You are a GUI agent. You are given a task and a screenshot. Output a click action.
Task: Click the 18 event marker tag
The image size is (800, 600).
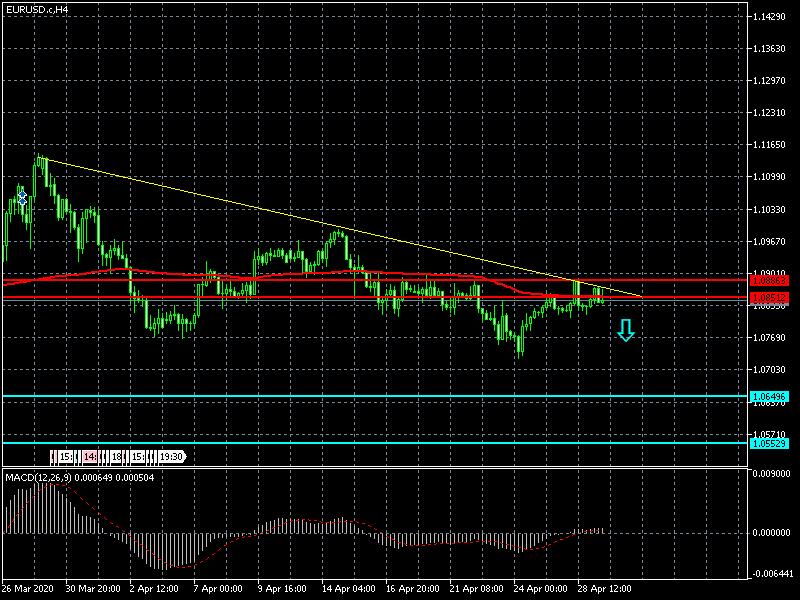tap(116, 457)
